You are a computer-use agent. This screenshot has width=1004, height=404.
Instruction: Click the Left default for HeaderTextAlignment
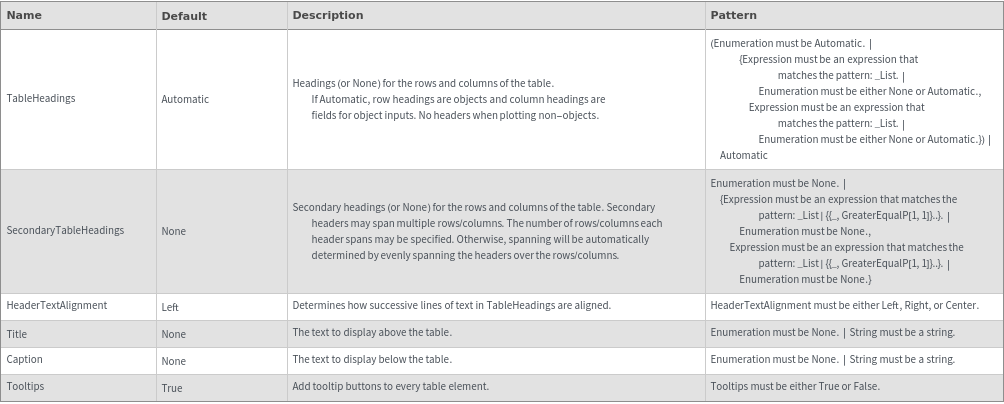click(170, 307)
